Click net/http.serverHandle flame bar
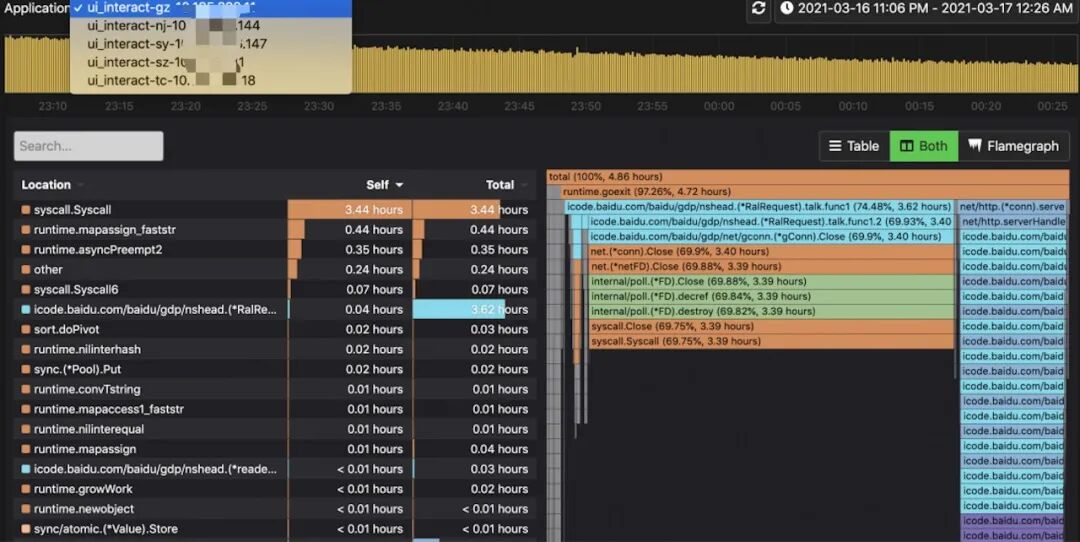The height and width of the screenshot is (542, 1080). point(1015,222)
